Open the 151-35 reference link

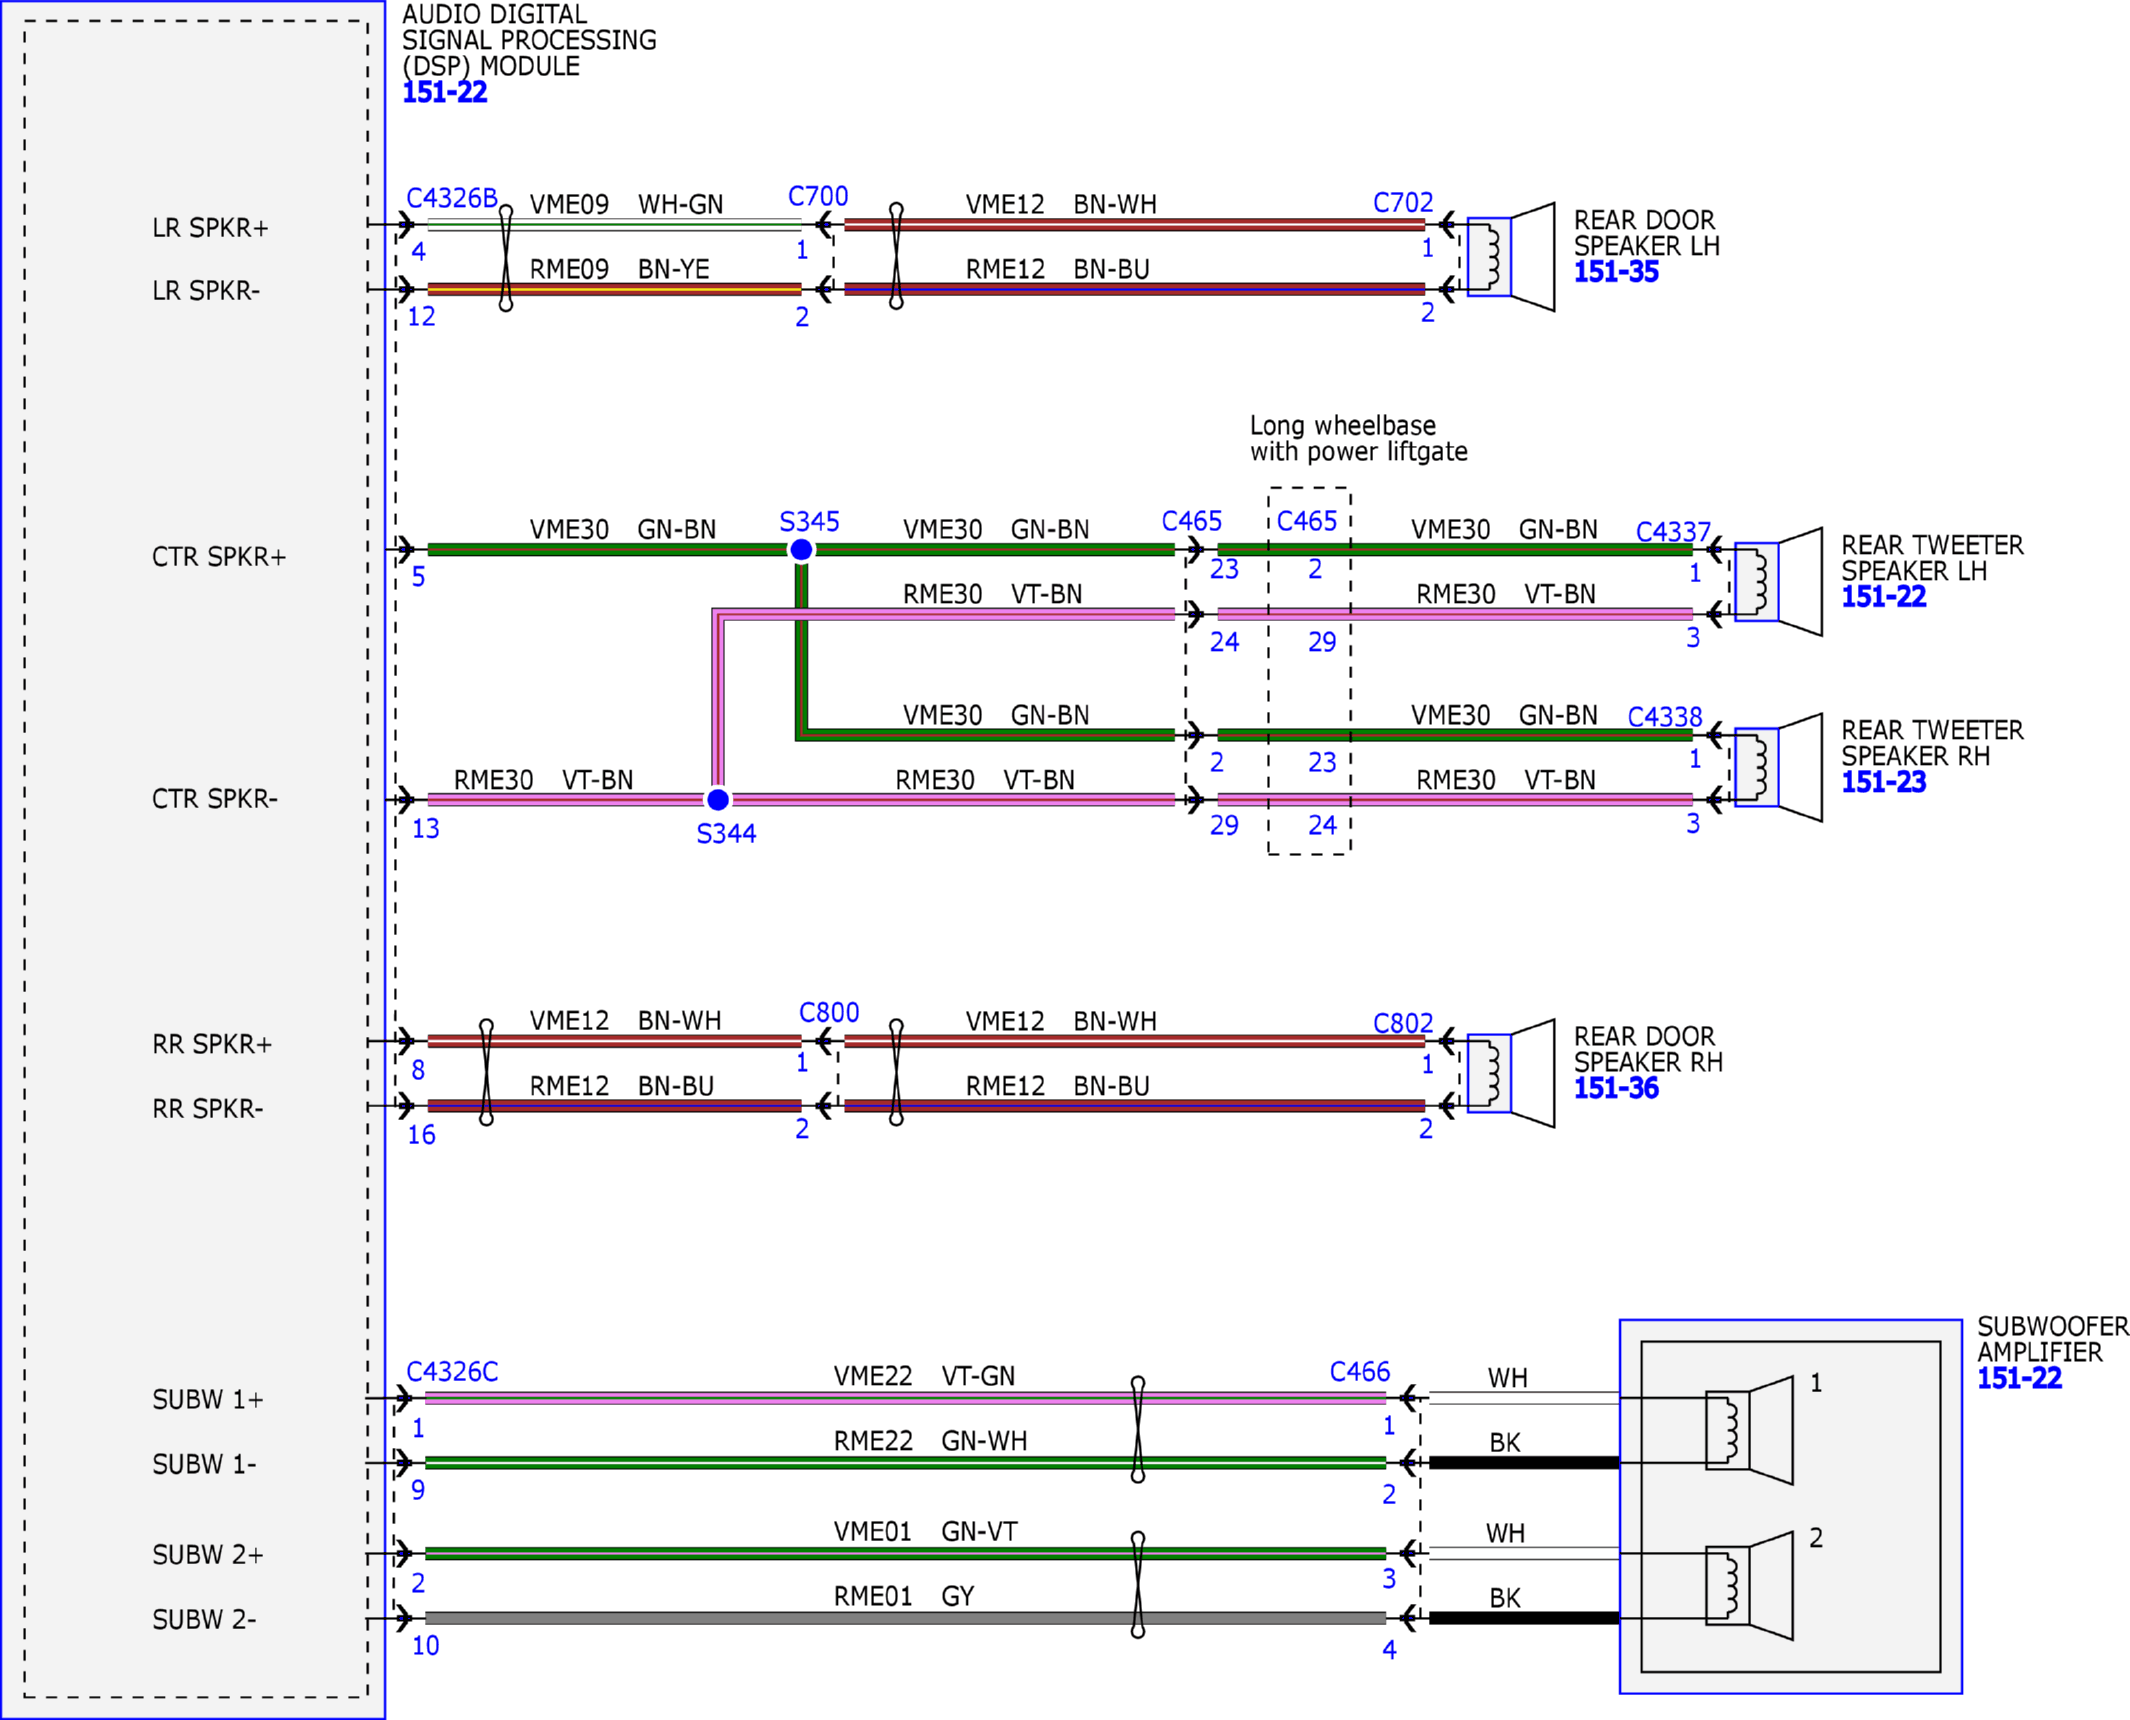click(1616, 272)
